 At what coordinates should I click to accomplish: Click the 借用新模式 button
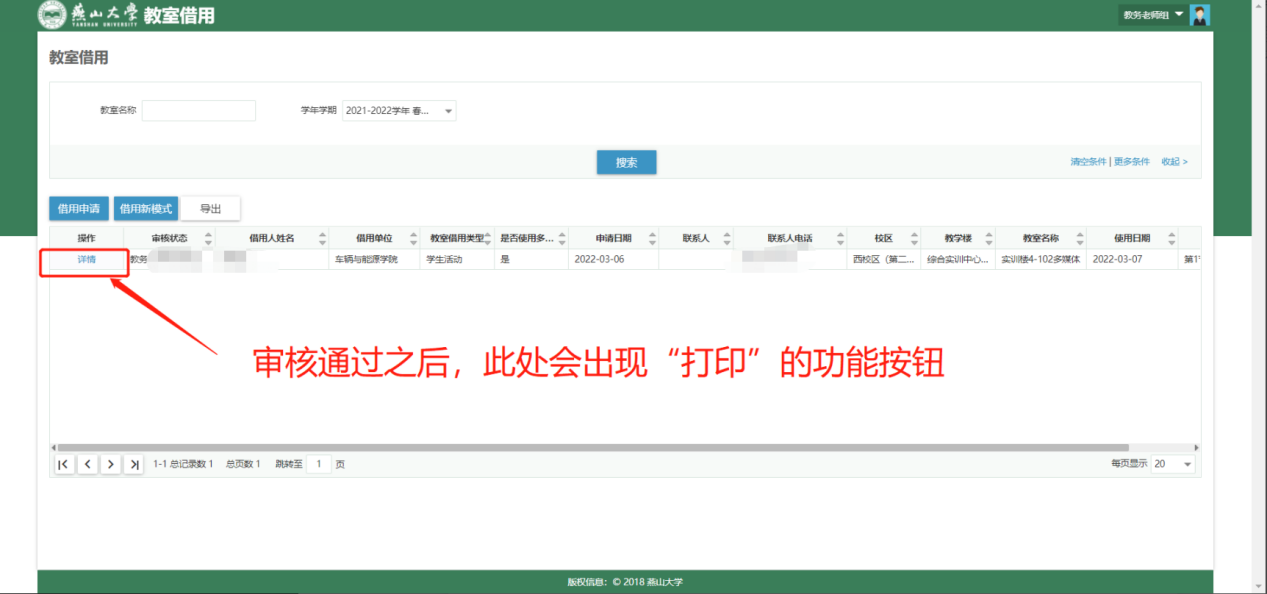pos(145,209)
